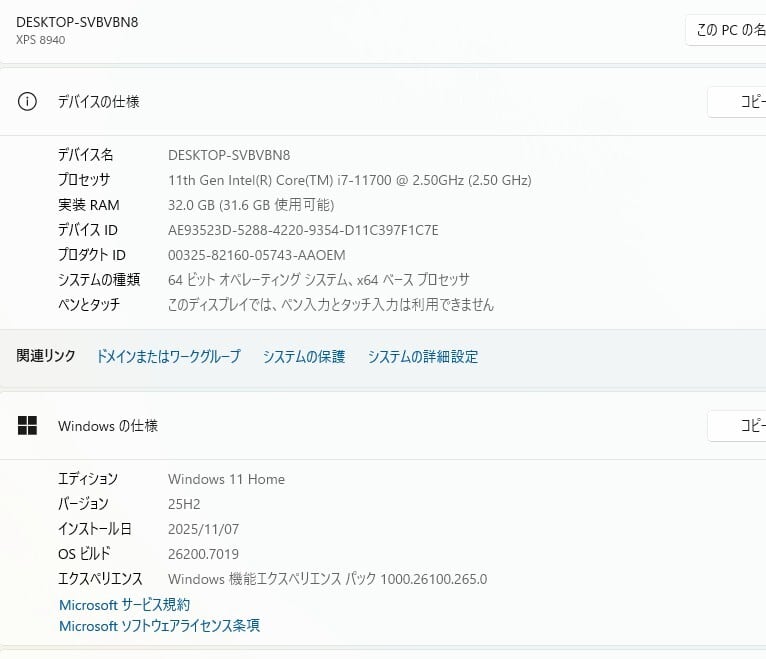The height and width of the screenshot is (659, 766).
Task: Select the ペンとタッチ value text
Action: point(331,305)
